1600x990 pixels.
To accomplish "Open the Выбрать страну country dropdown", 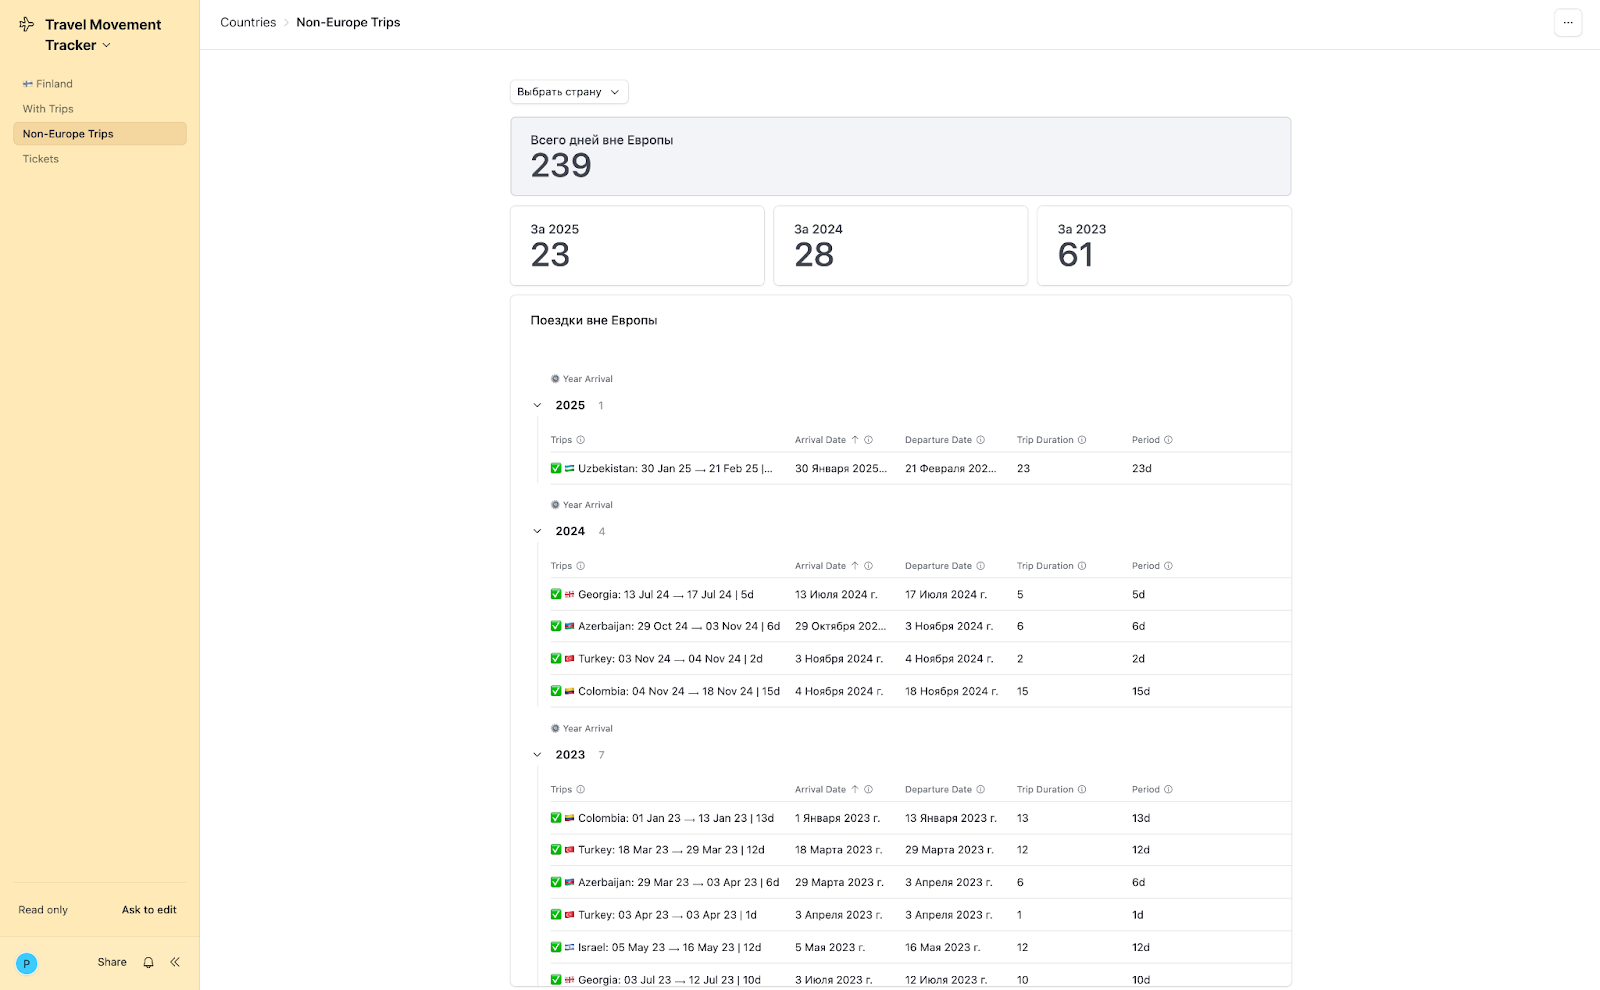I will (x=569, y=92).
